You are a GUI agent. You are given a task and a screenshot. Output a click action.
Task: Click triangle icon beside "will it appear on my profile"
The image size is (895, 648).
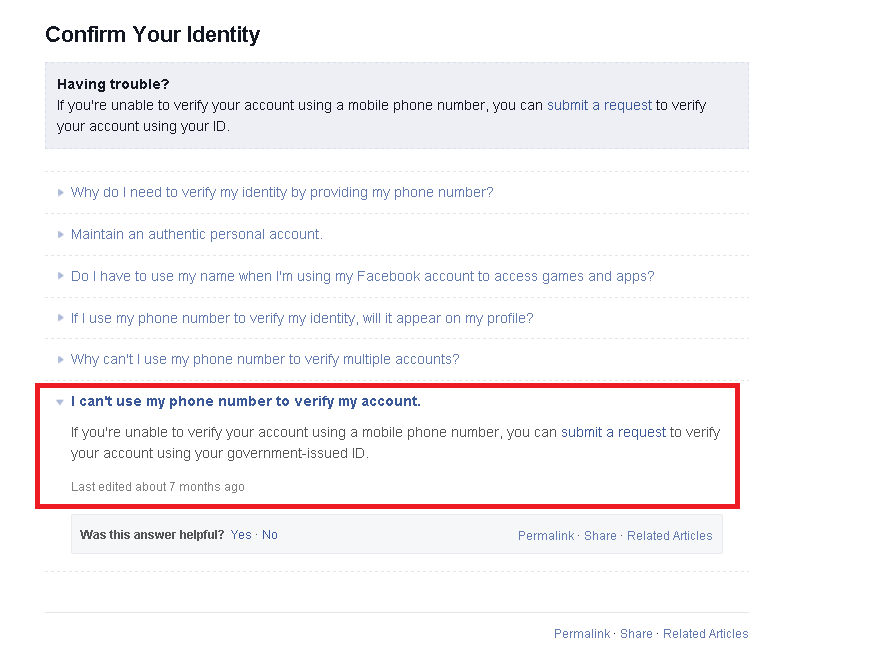(x=61, y=319)
